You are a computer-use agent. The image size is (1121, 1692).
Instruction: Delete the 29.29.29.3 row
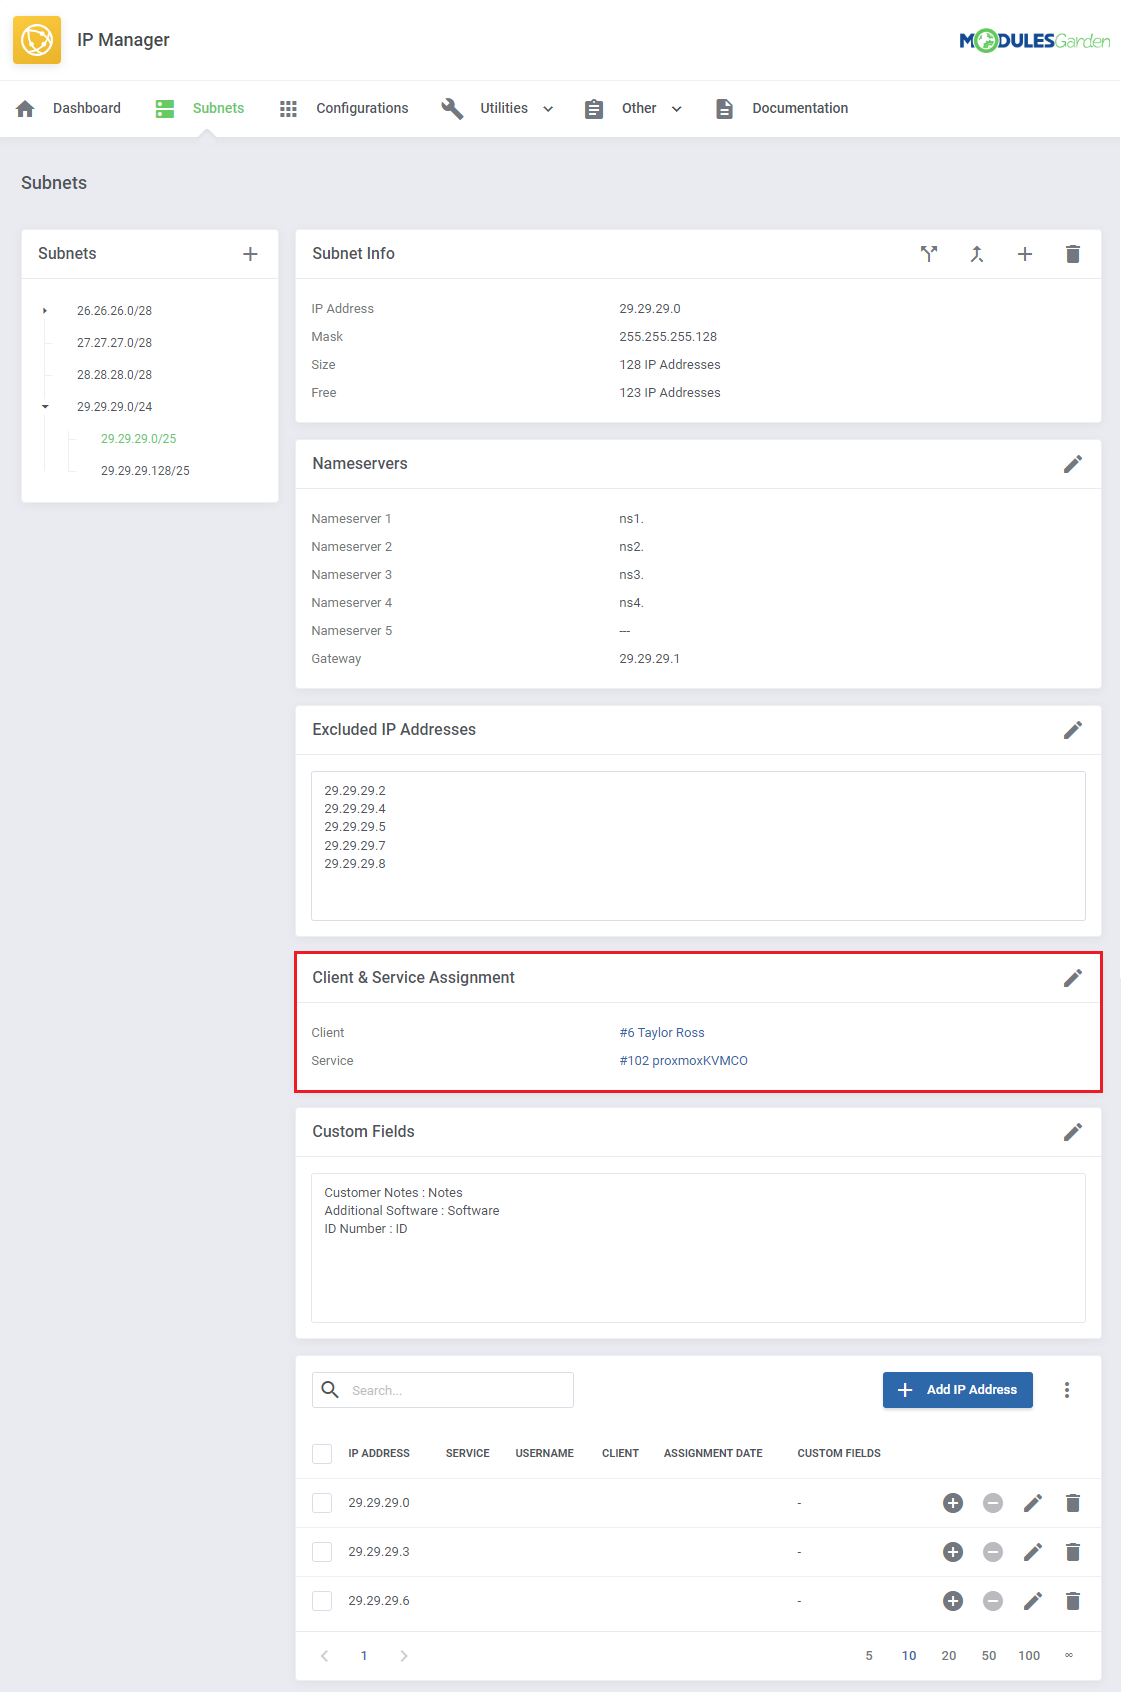click(x=1073, y=1552)
